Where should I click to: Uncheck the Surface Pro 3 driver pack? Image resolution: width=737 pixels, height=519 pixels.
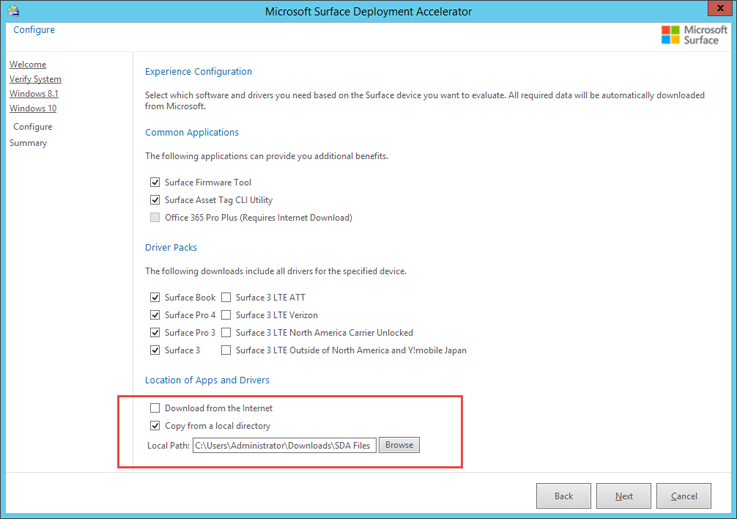pos(155,332)
